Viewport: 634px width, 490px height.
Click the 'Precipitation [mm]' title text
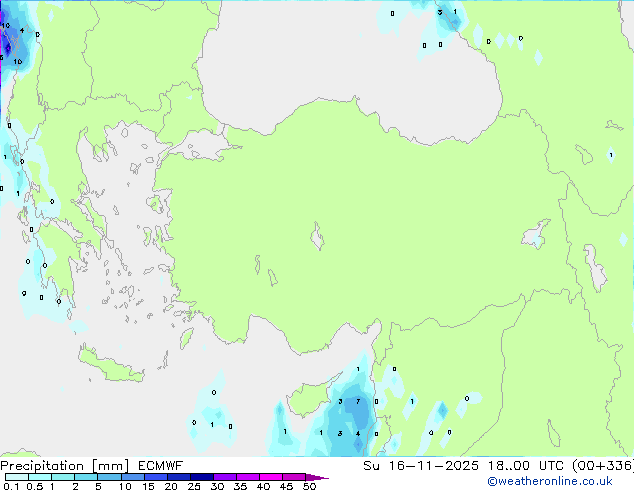tap(65, 466)
